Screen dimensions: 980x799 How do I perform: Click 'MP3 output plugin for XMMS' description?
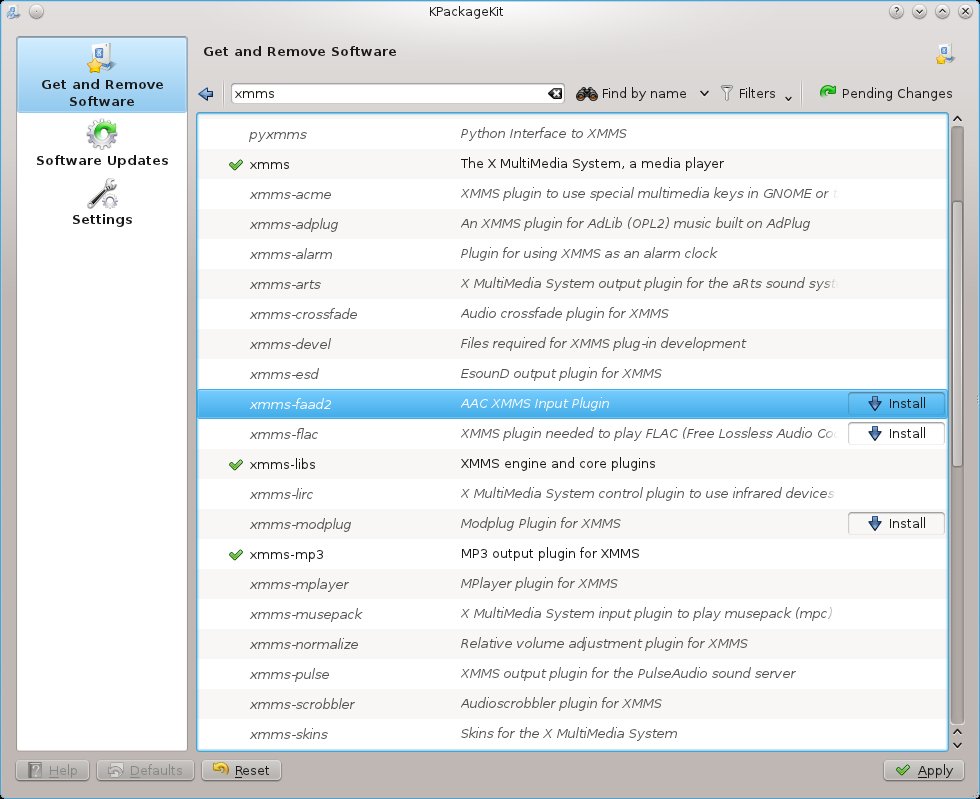pyautogui.click(x=549, y=553)
